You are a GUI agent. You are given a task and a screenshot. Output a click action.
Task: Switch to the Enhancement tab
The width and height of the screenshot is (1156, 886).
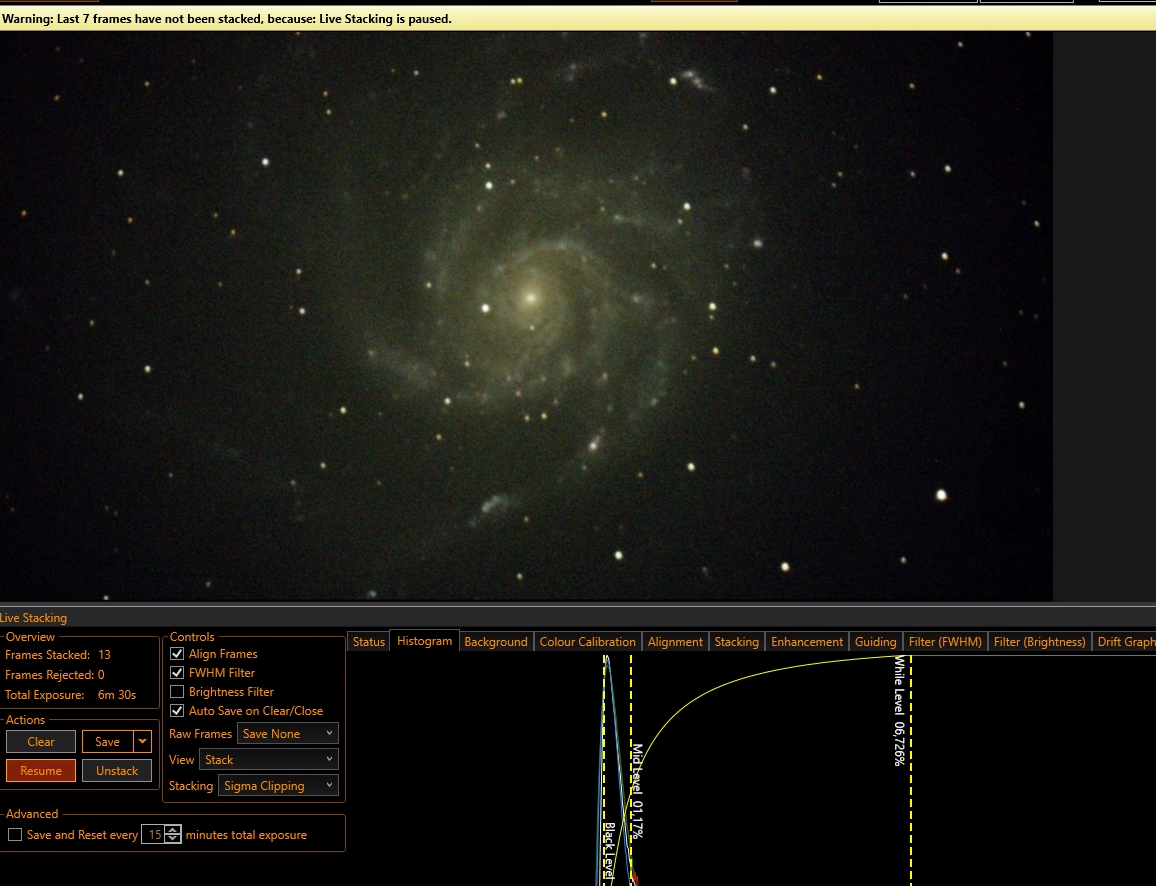pos(807,642)
